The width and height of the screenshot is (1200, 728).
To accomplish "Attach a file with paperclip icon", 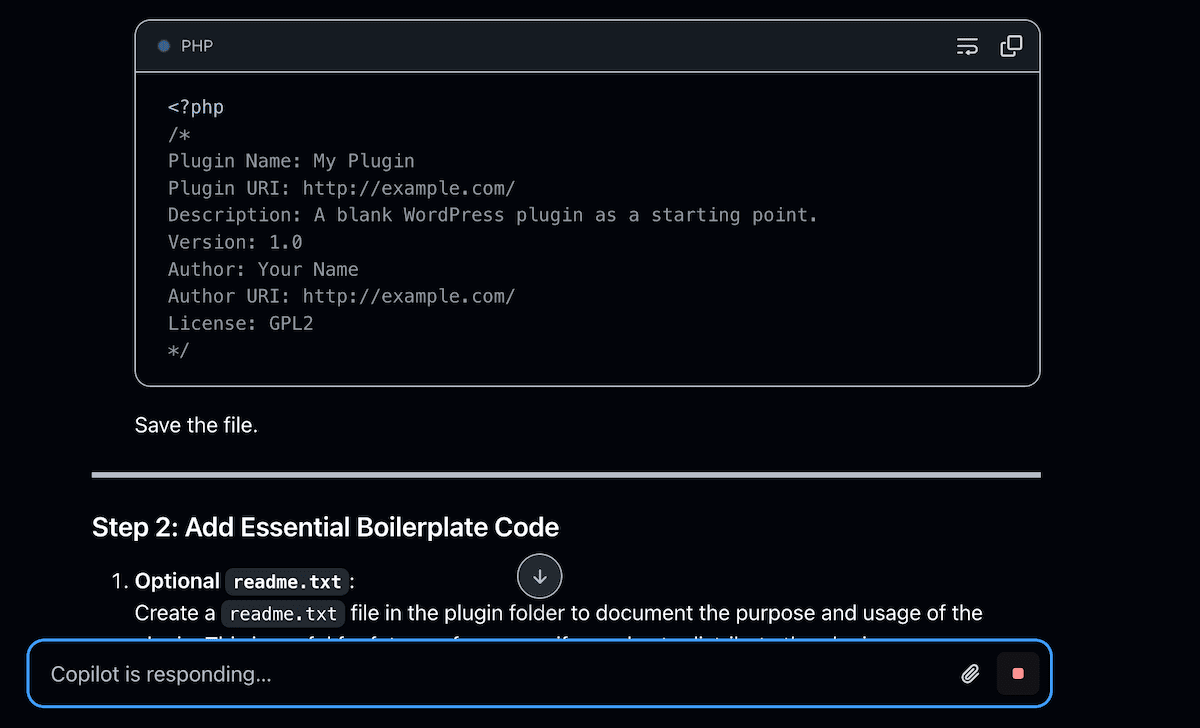I will coord(969,674).
